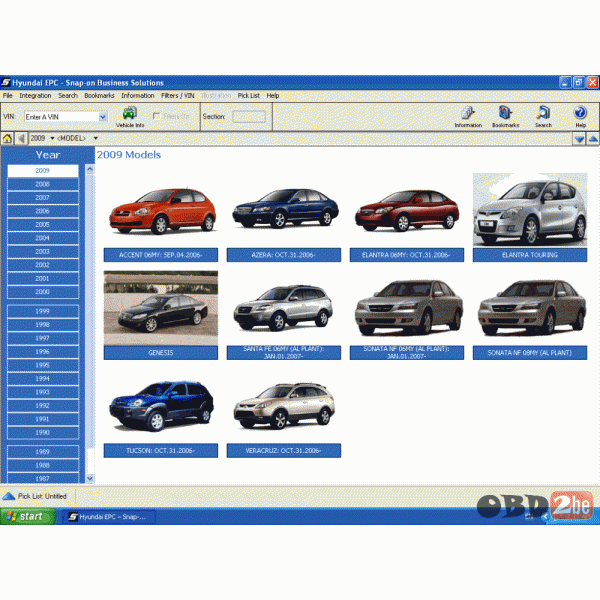
Task: Expand the VIN combo box dropdown arrow
Action: (103, 117)
